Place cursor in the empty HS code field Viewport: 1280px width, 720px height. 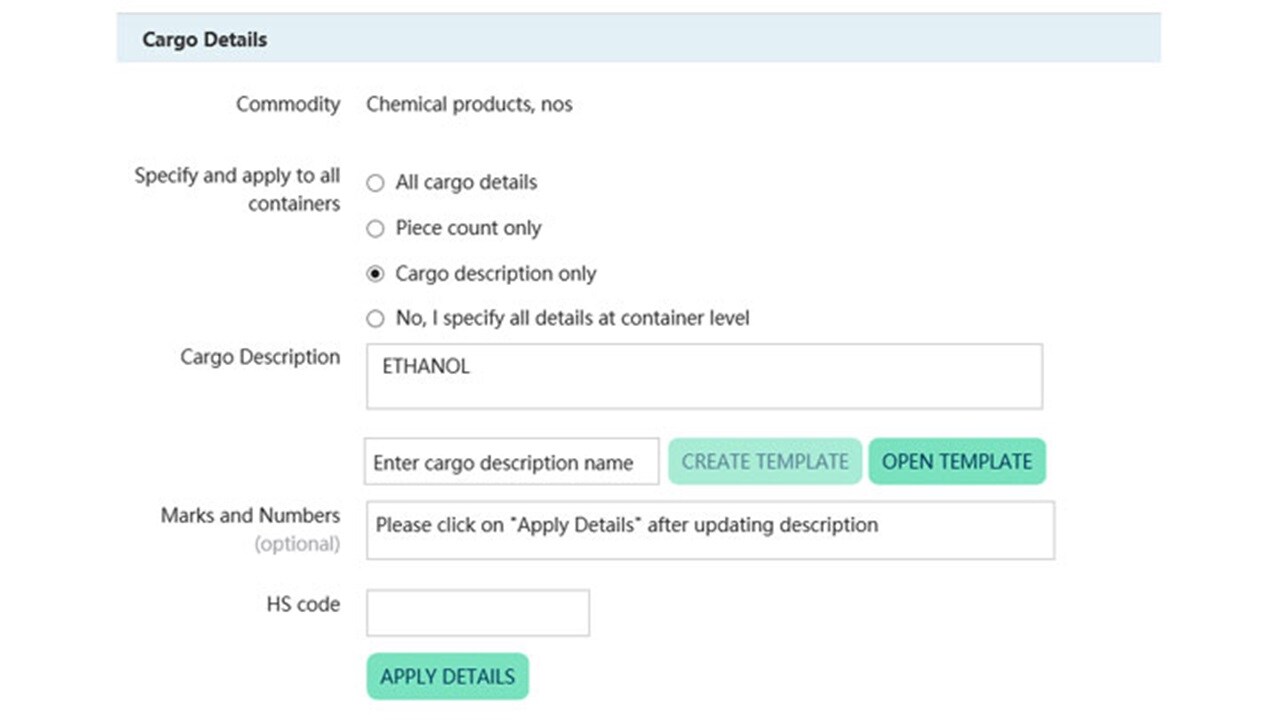477,612
